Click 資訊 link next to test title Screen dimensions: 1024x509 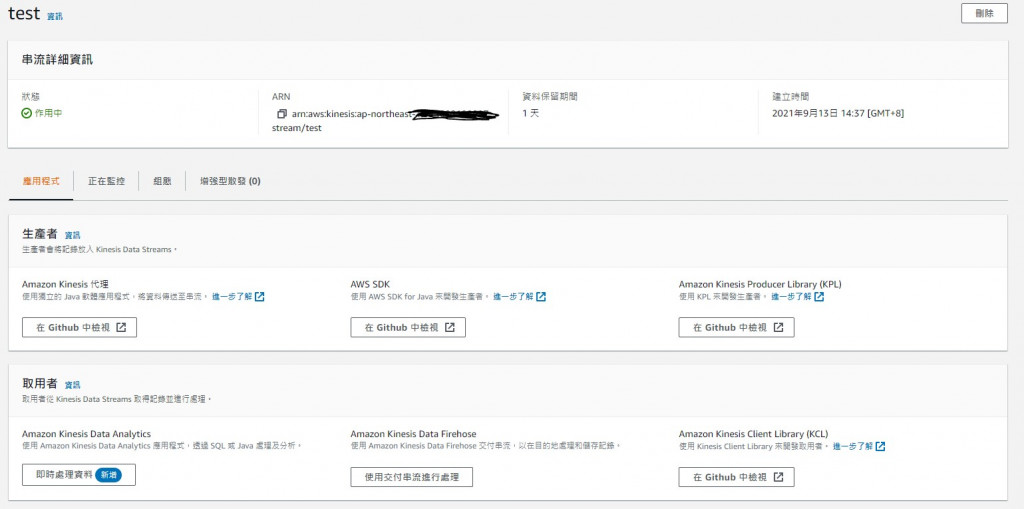[55, 16]
